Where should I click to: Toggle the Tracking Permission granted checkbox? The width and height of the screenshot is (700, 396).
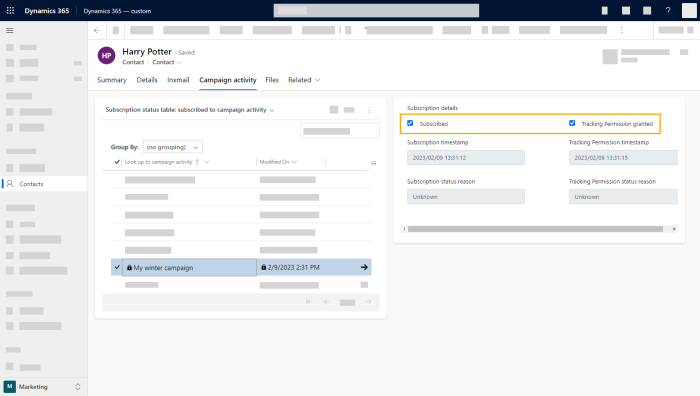[572, 123]
